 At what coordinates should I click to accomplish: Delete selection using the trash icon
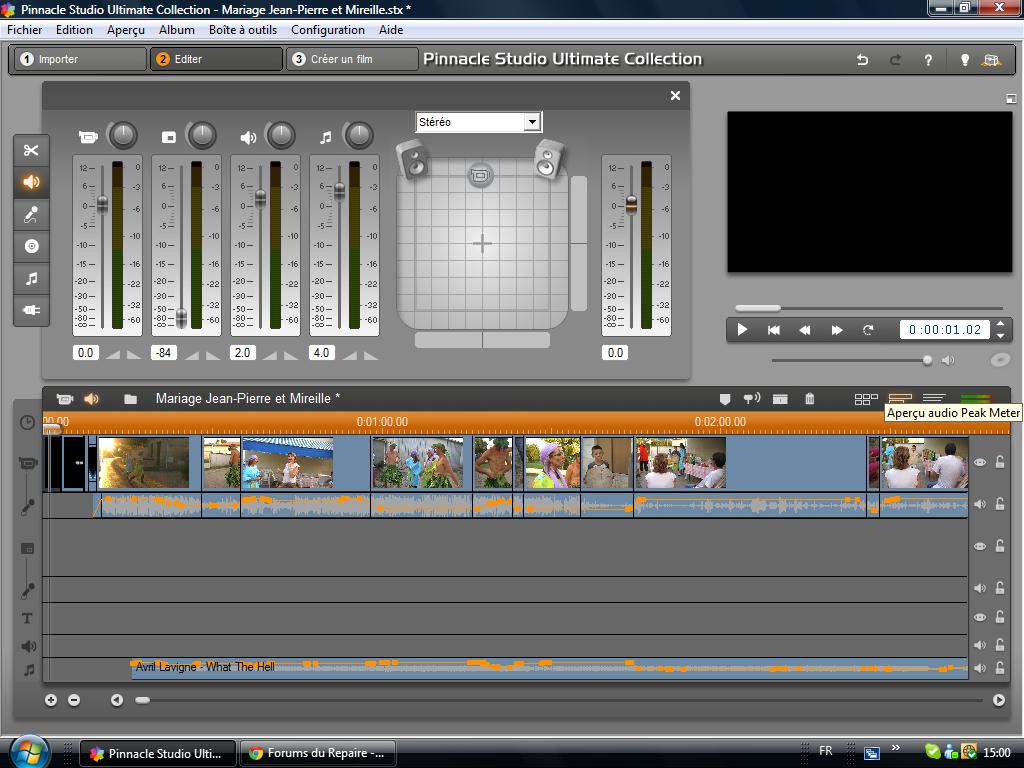pyautogui.click(x=809, y=398)
